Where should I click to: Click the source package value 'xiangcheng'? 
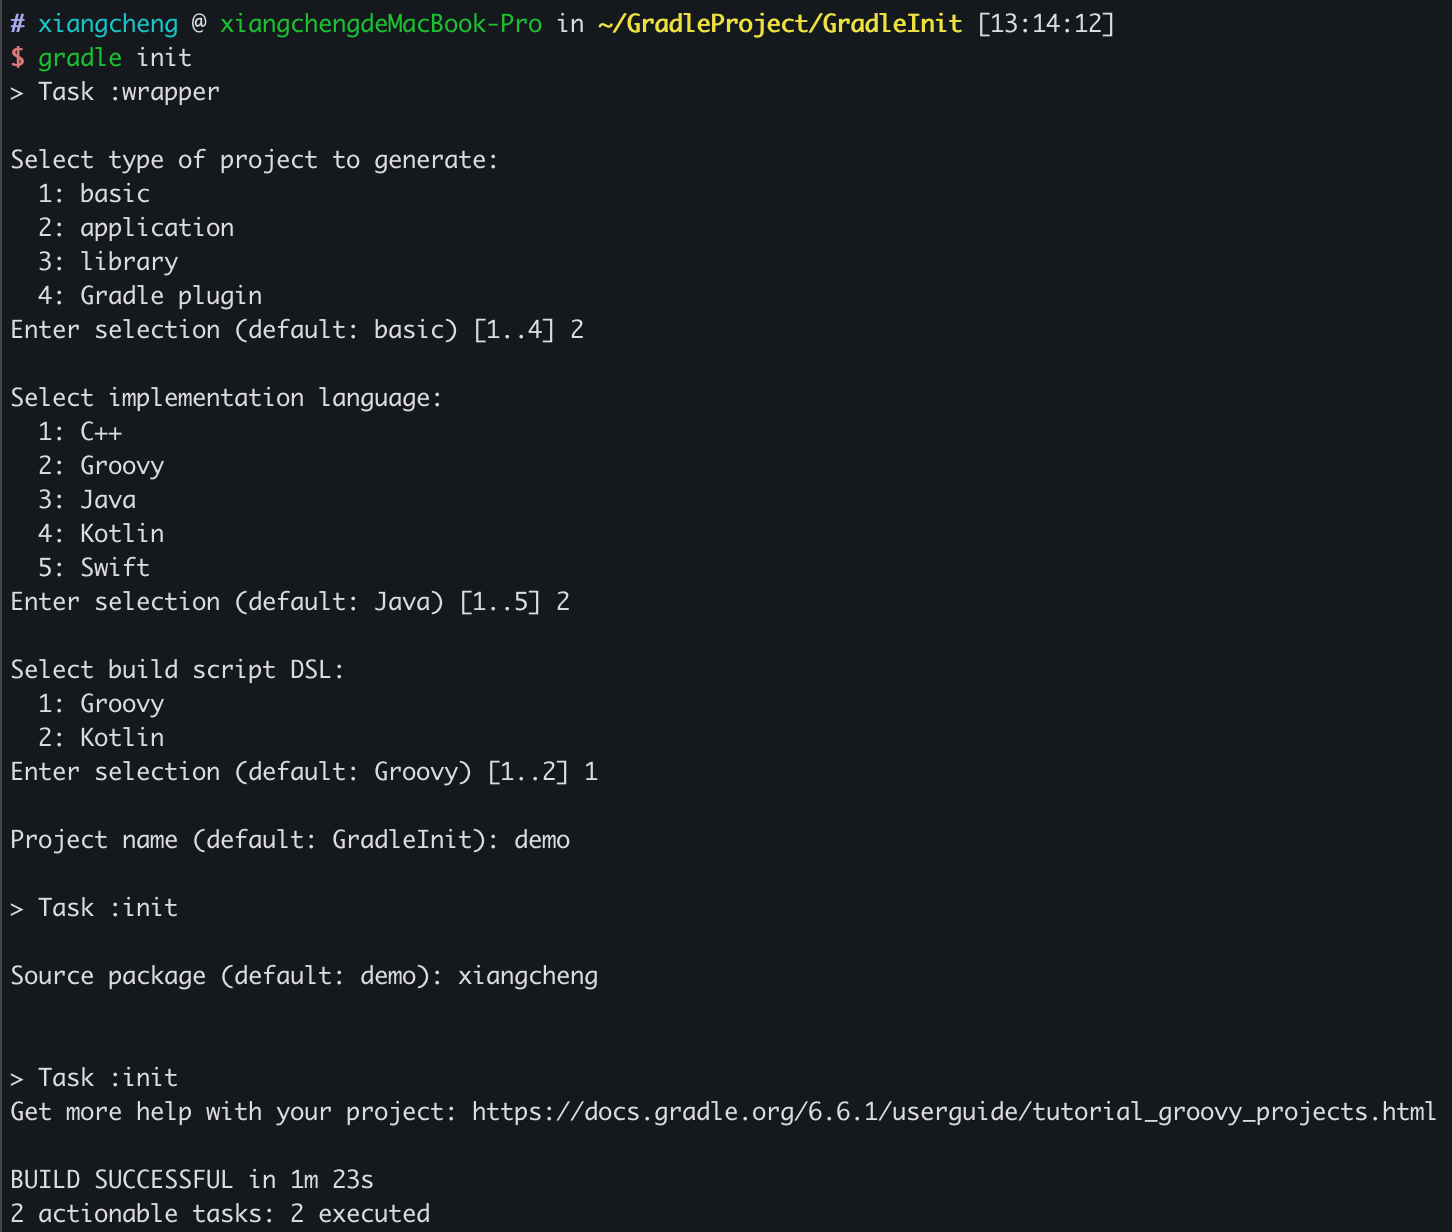click(x=527, y=976)
